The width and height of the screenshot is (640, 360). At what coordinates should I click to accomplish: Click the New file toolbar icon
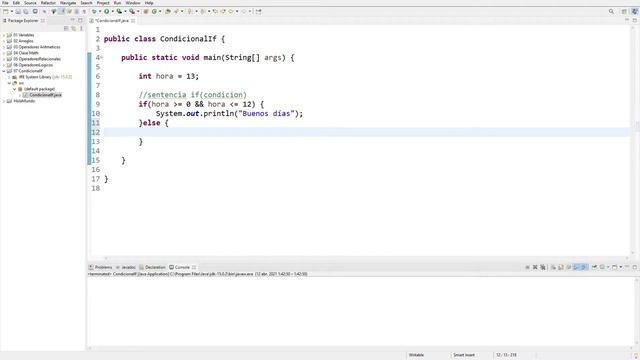[x=6, y=11]
